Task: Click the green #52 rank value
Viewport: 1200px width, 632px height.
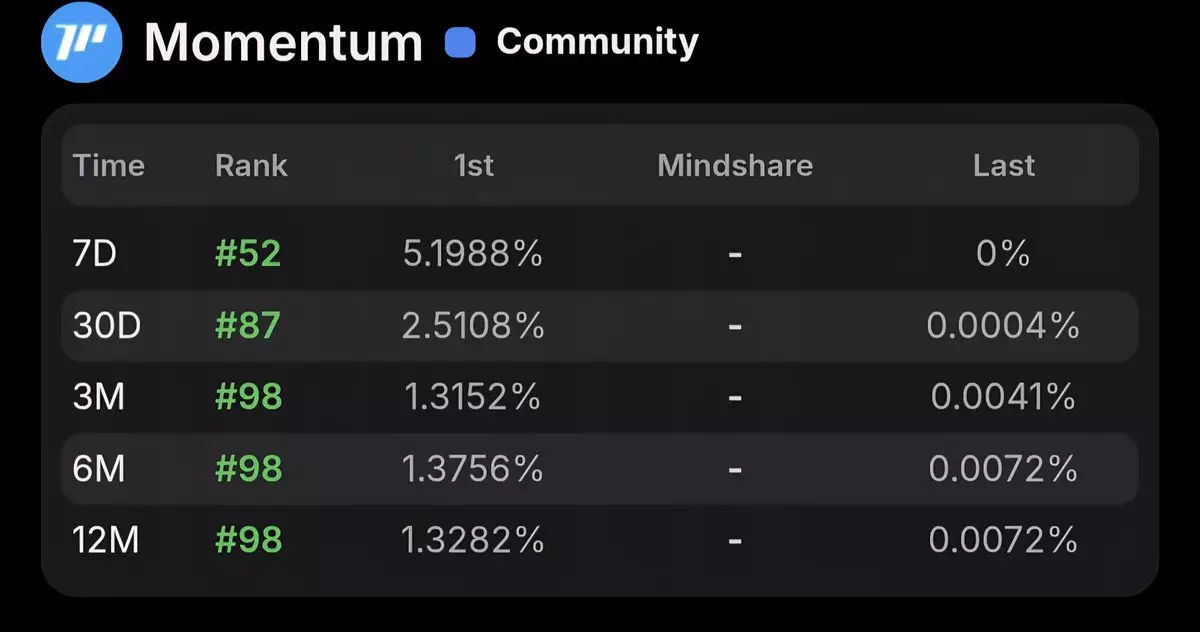Action: click(x=249, y=254)
